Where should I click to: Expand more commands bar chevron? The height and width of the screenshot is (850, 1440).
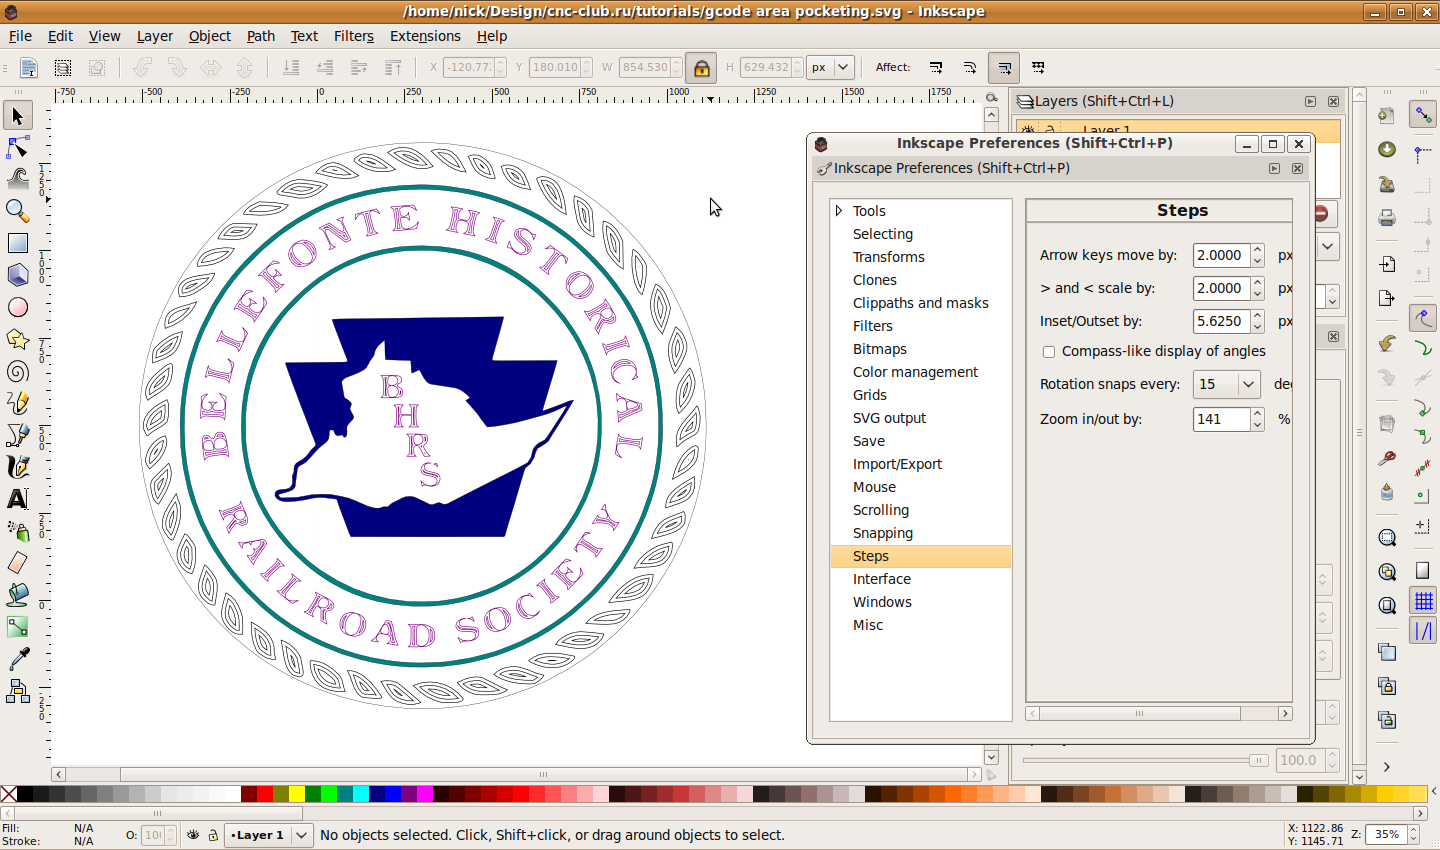pos(1387,767)
